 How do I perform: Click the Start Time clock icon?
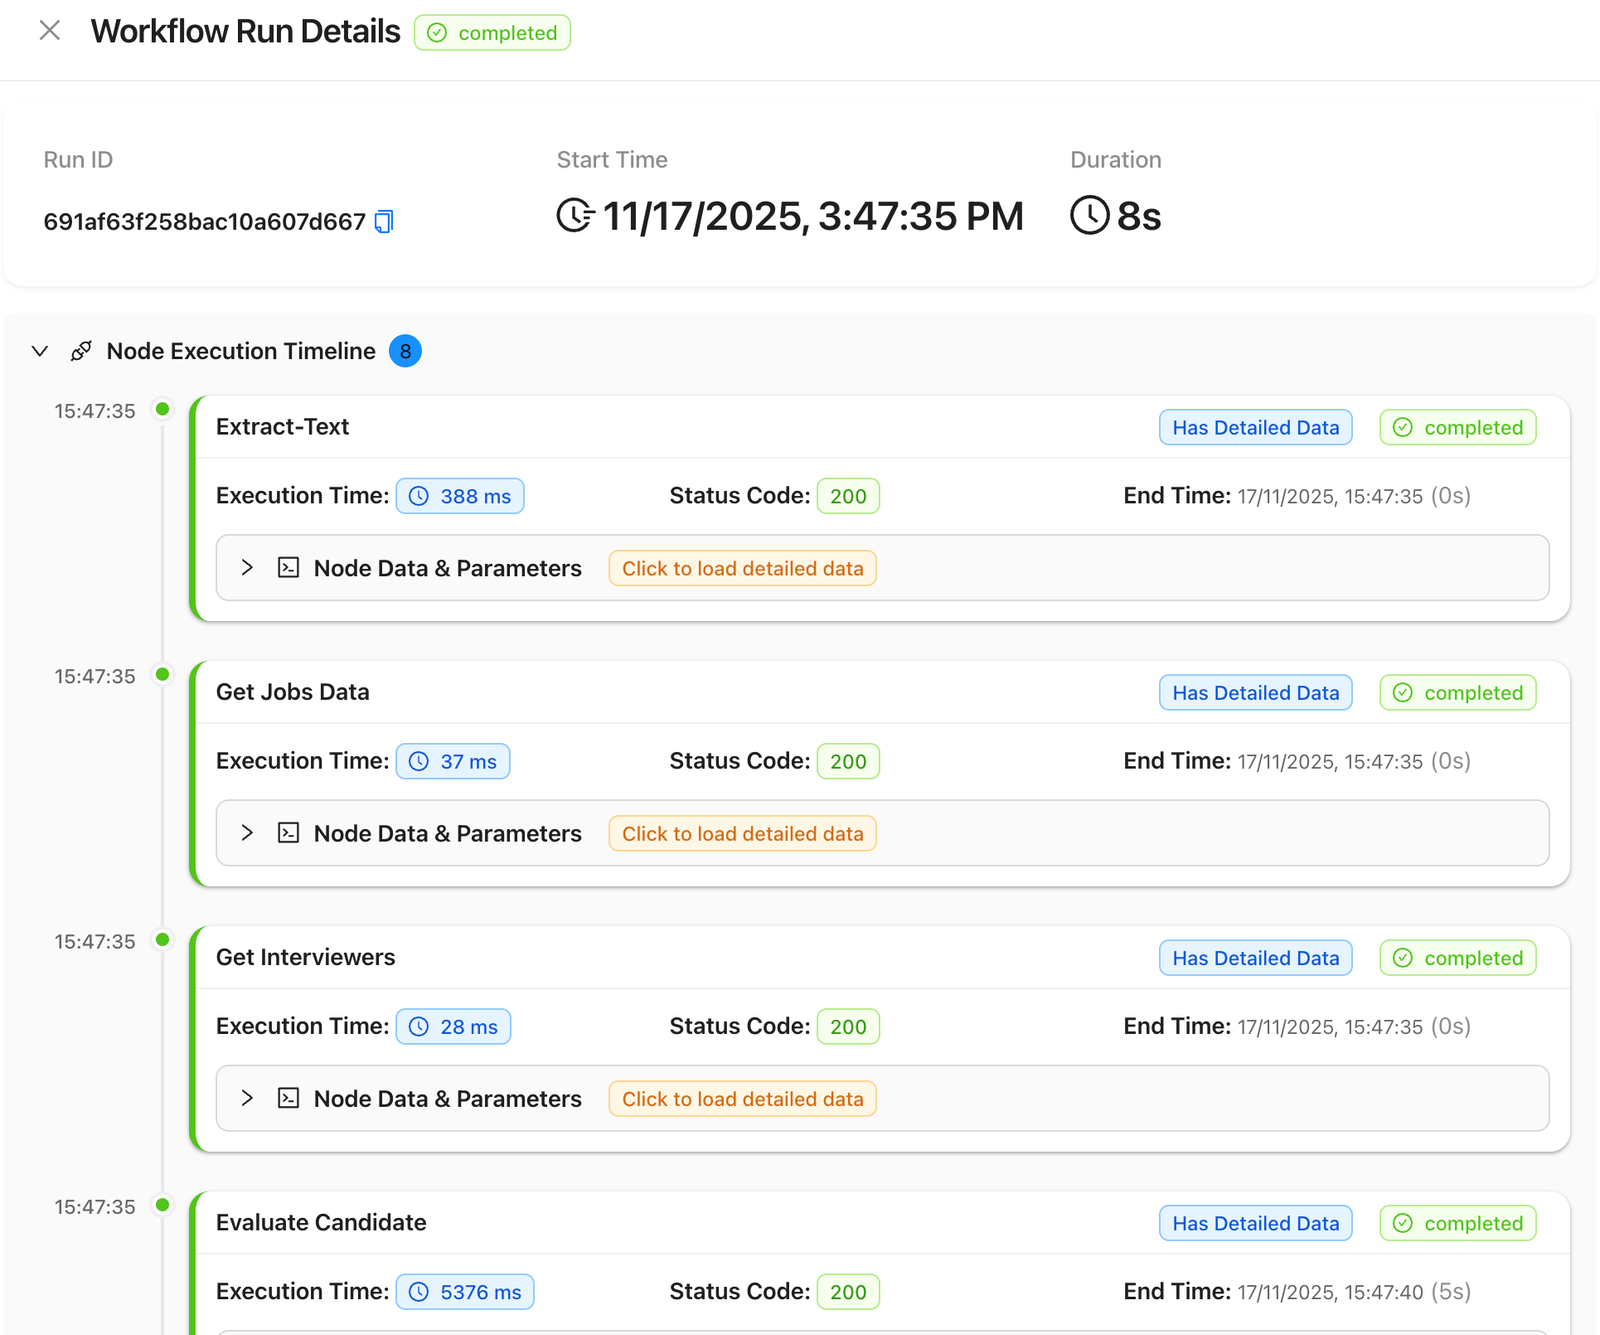(x=575, y=215)
